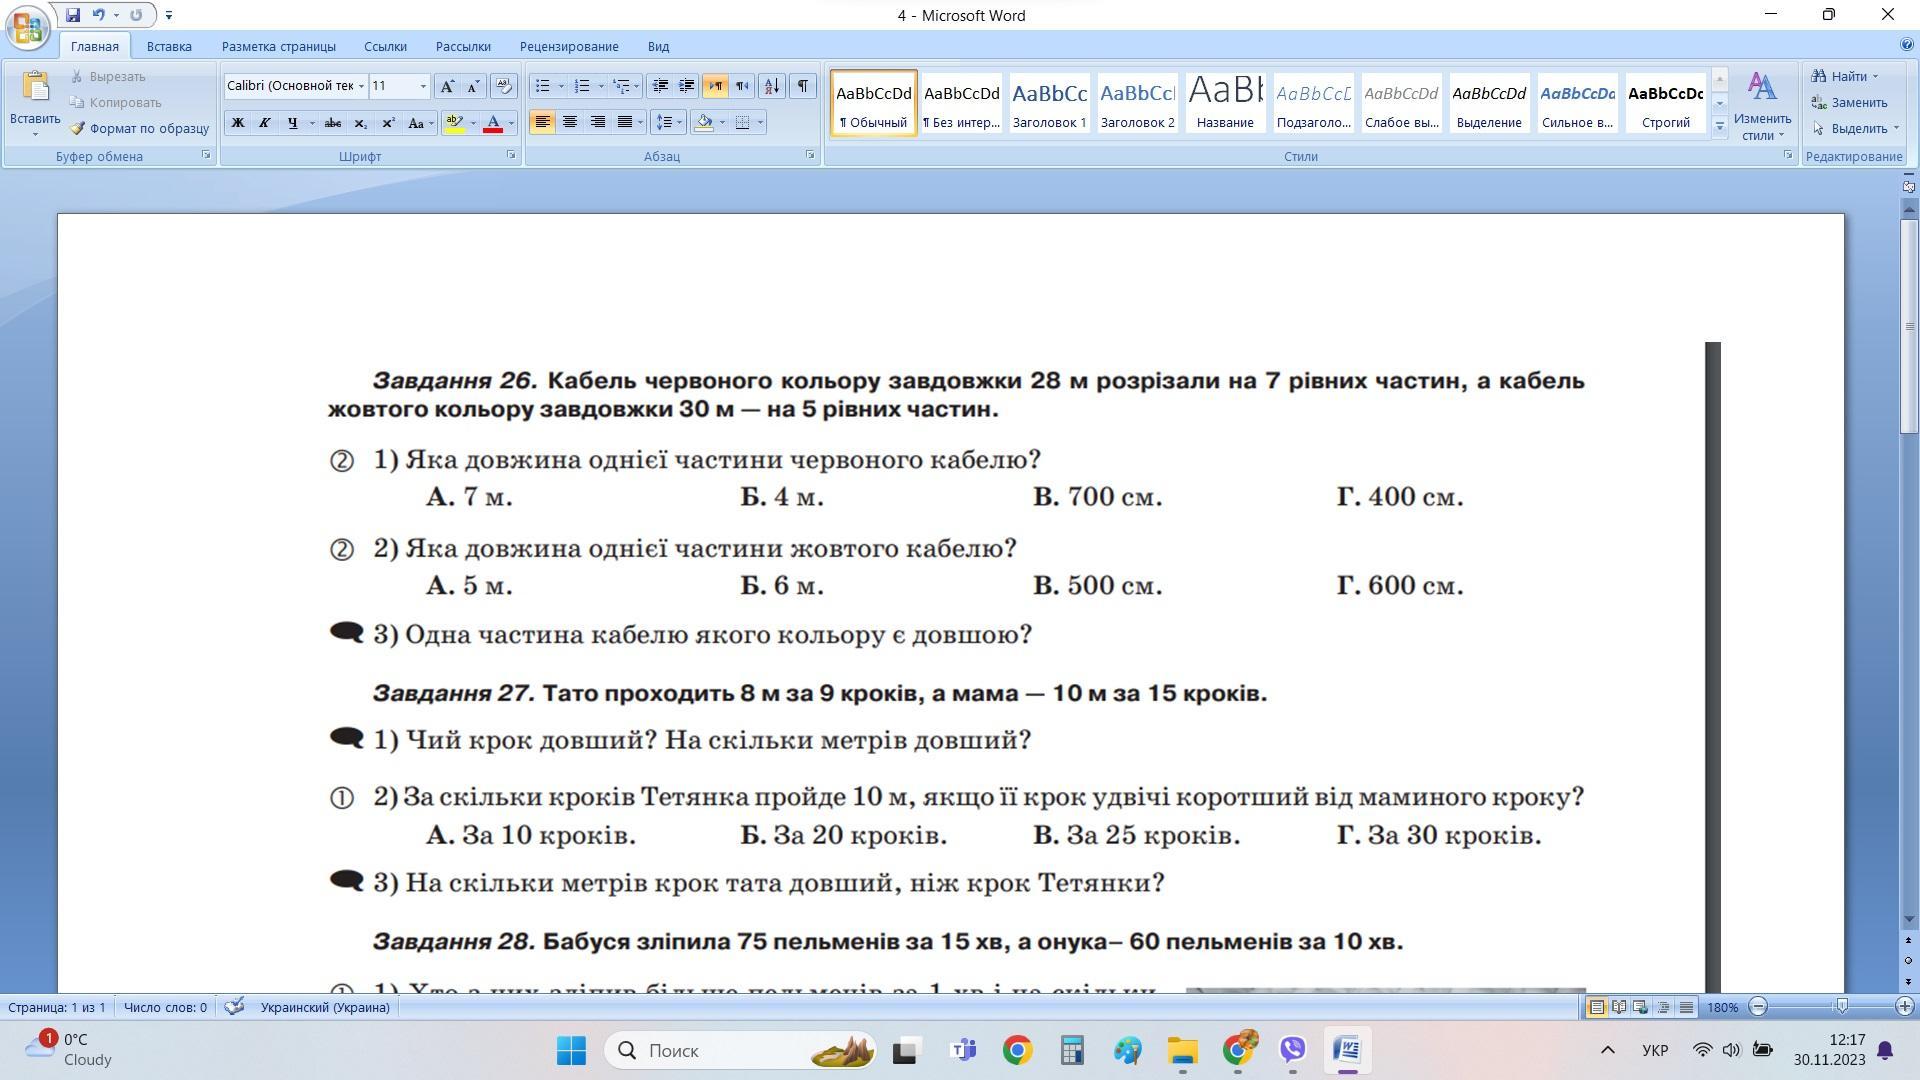
Task: Open the font size dropdown
Action: (423, 86)
